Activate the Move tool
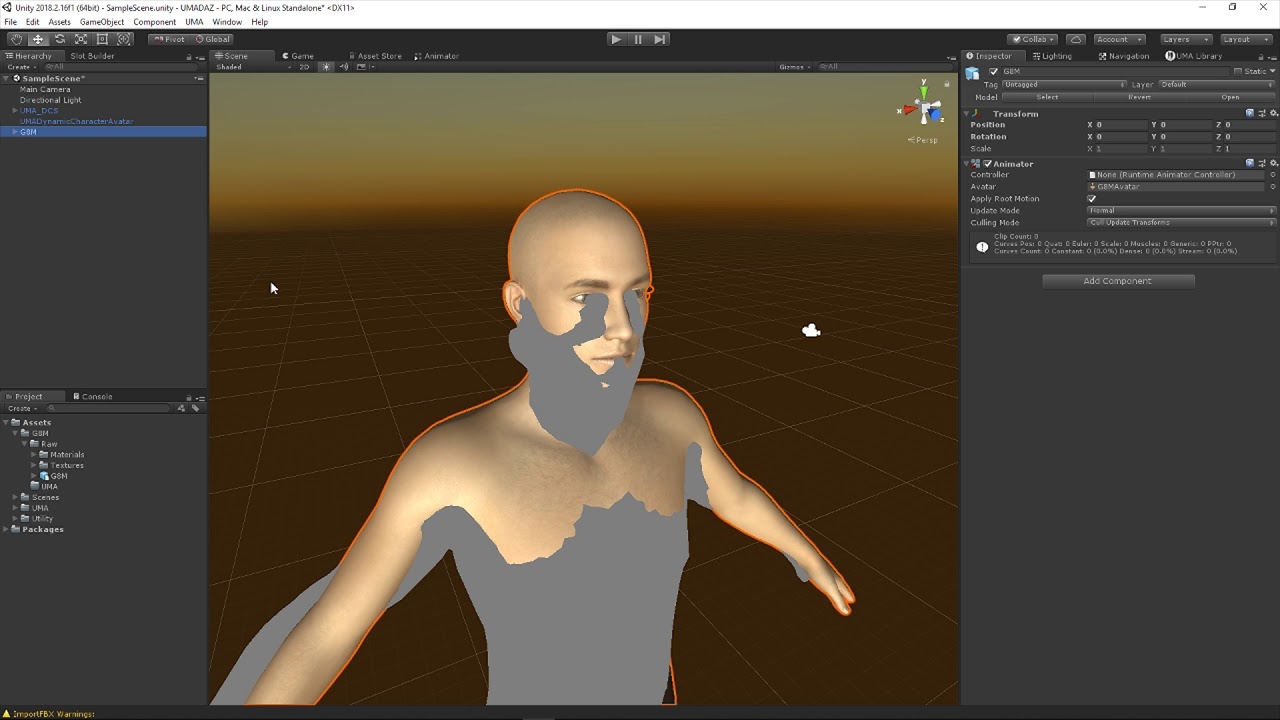The height and width of the screenshot is (720, 1280). point(38,39)
